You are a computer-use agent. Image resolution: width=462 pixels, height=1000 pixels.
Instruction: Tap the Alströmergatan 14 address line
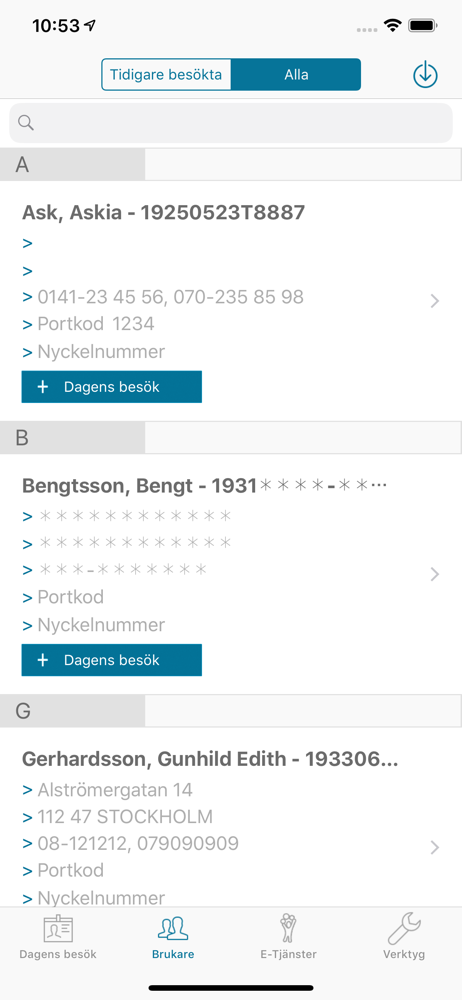(115, 790)
